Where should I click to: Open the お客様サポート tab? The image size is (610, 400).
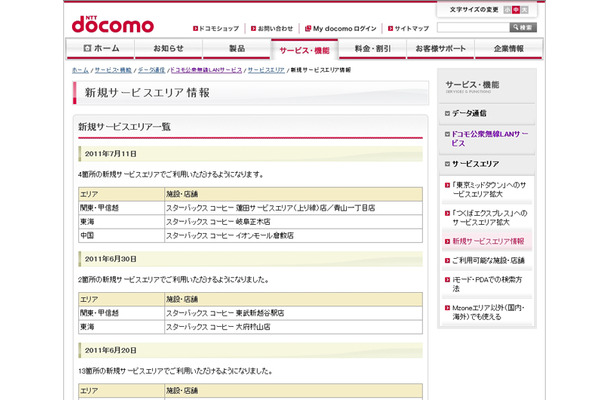[x=440, y=49]
